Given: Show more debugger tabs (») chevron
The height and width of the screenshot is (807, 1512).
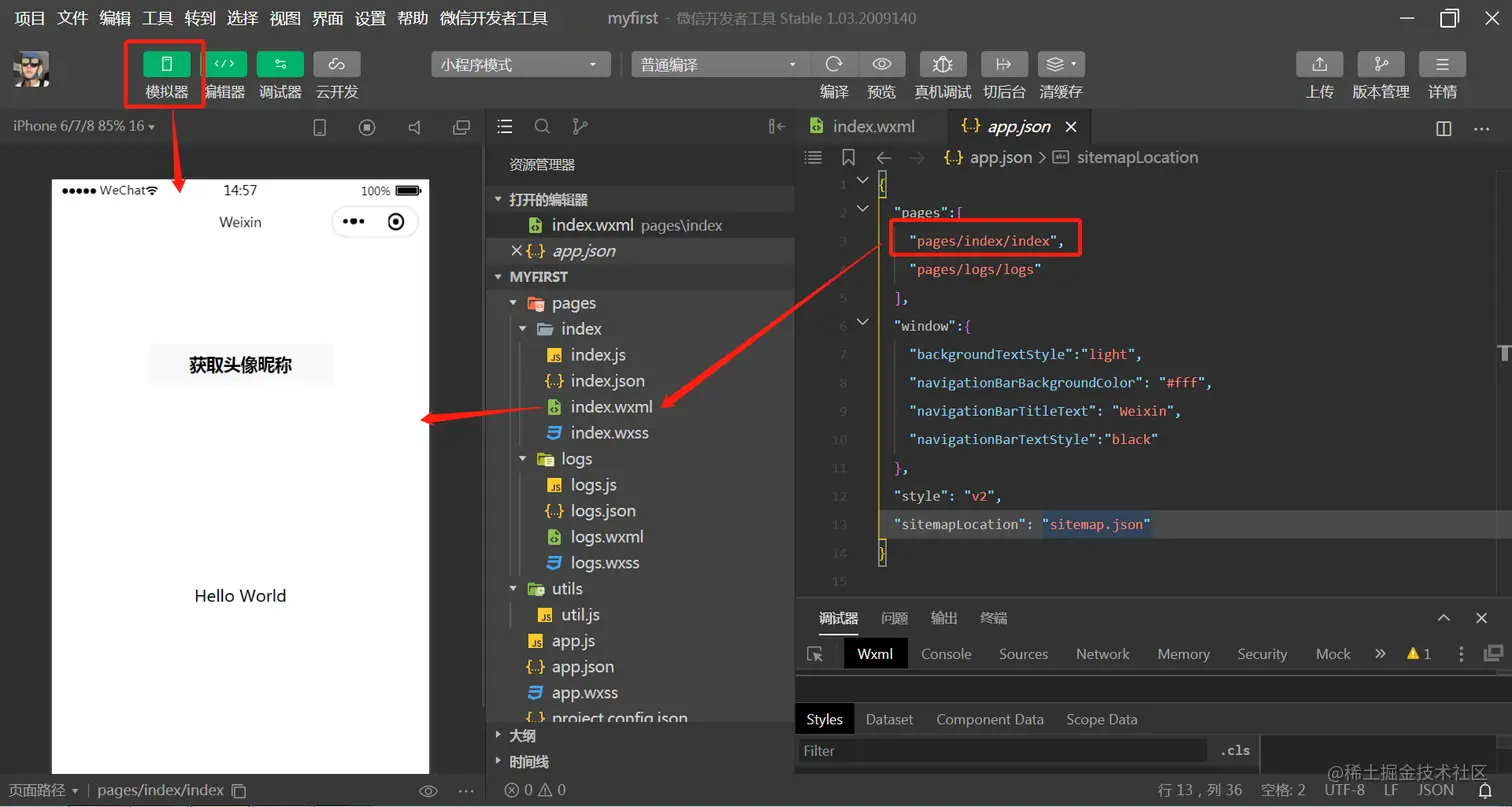Looking at the screenshot, I should tap(1380, 653).
